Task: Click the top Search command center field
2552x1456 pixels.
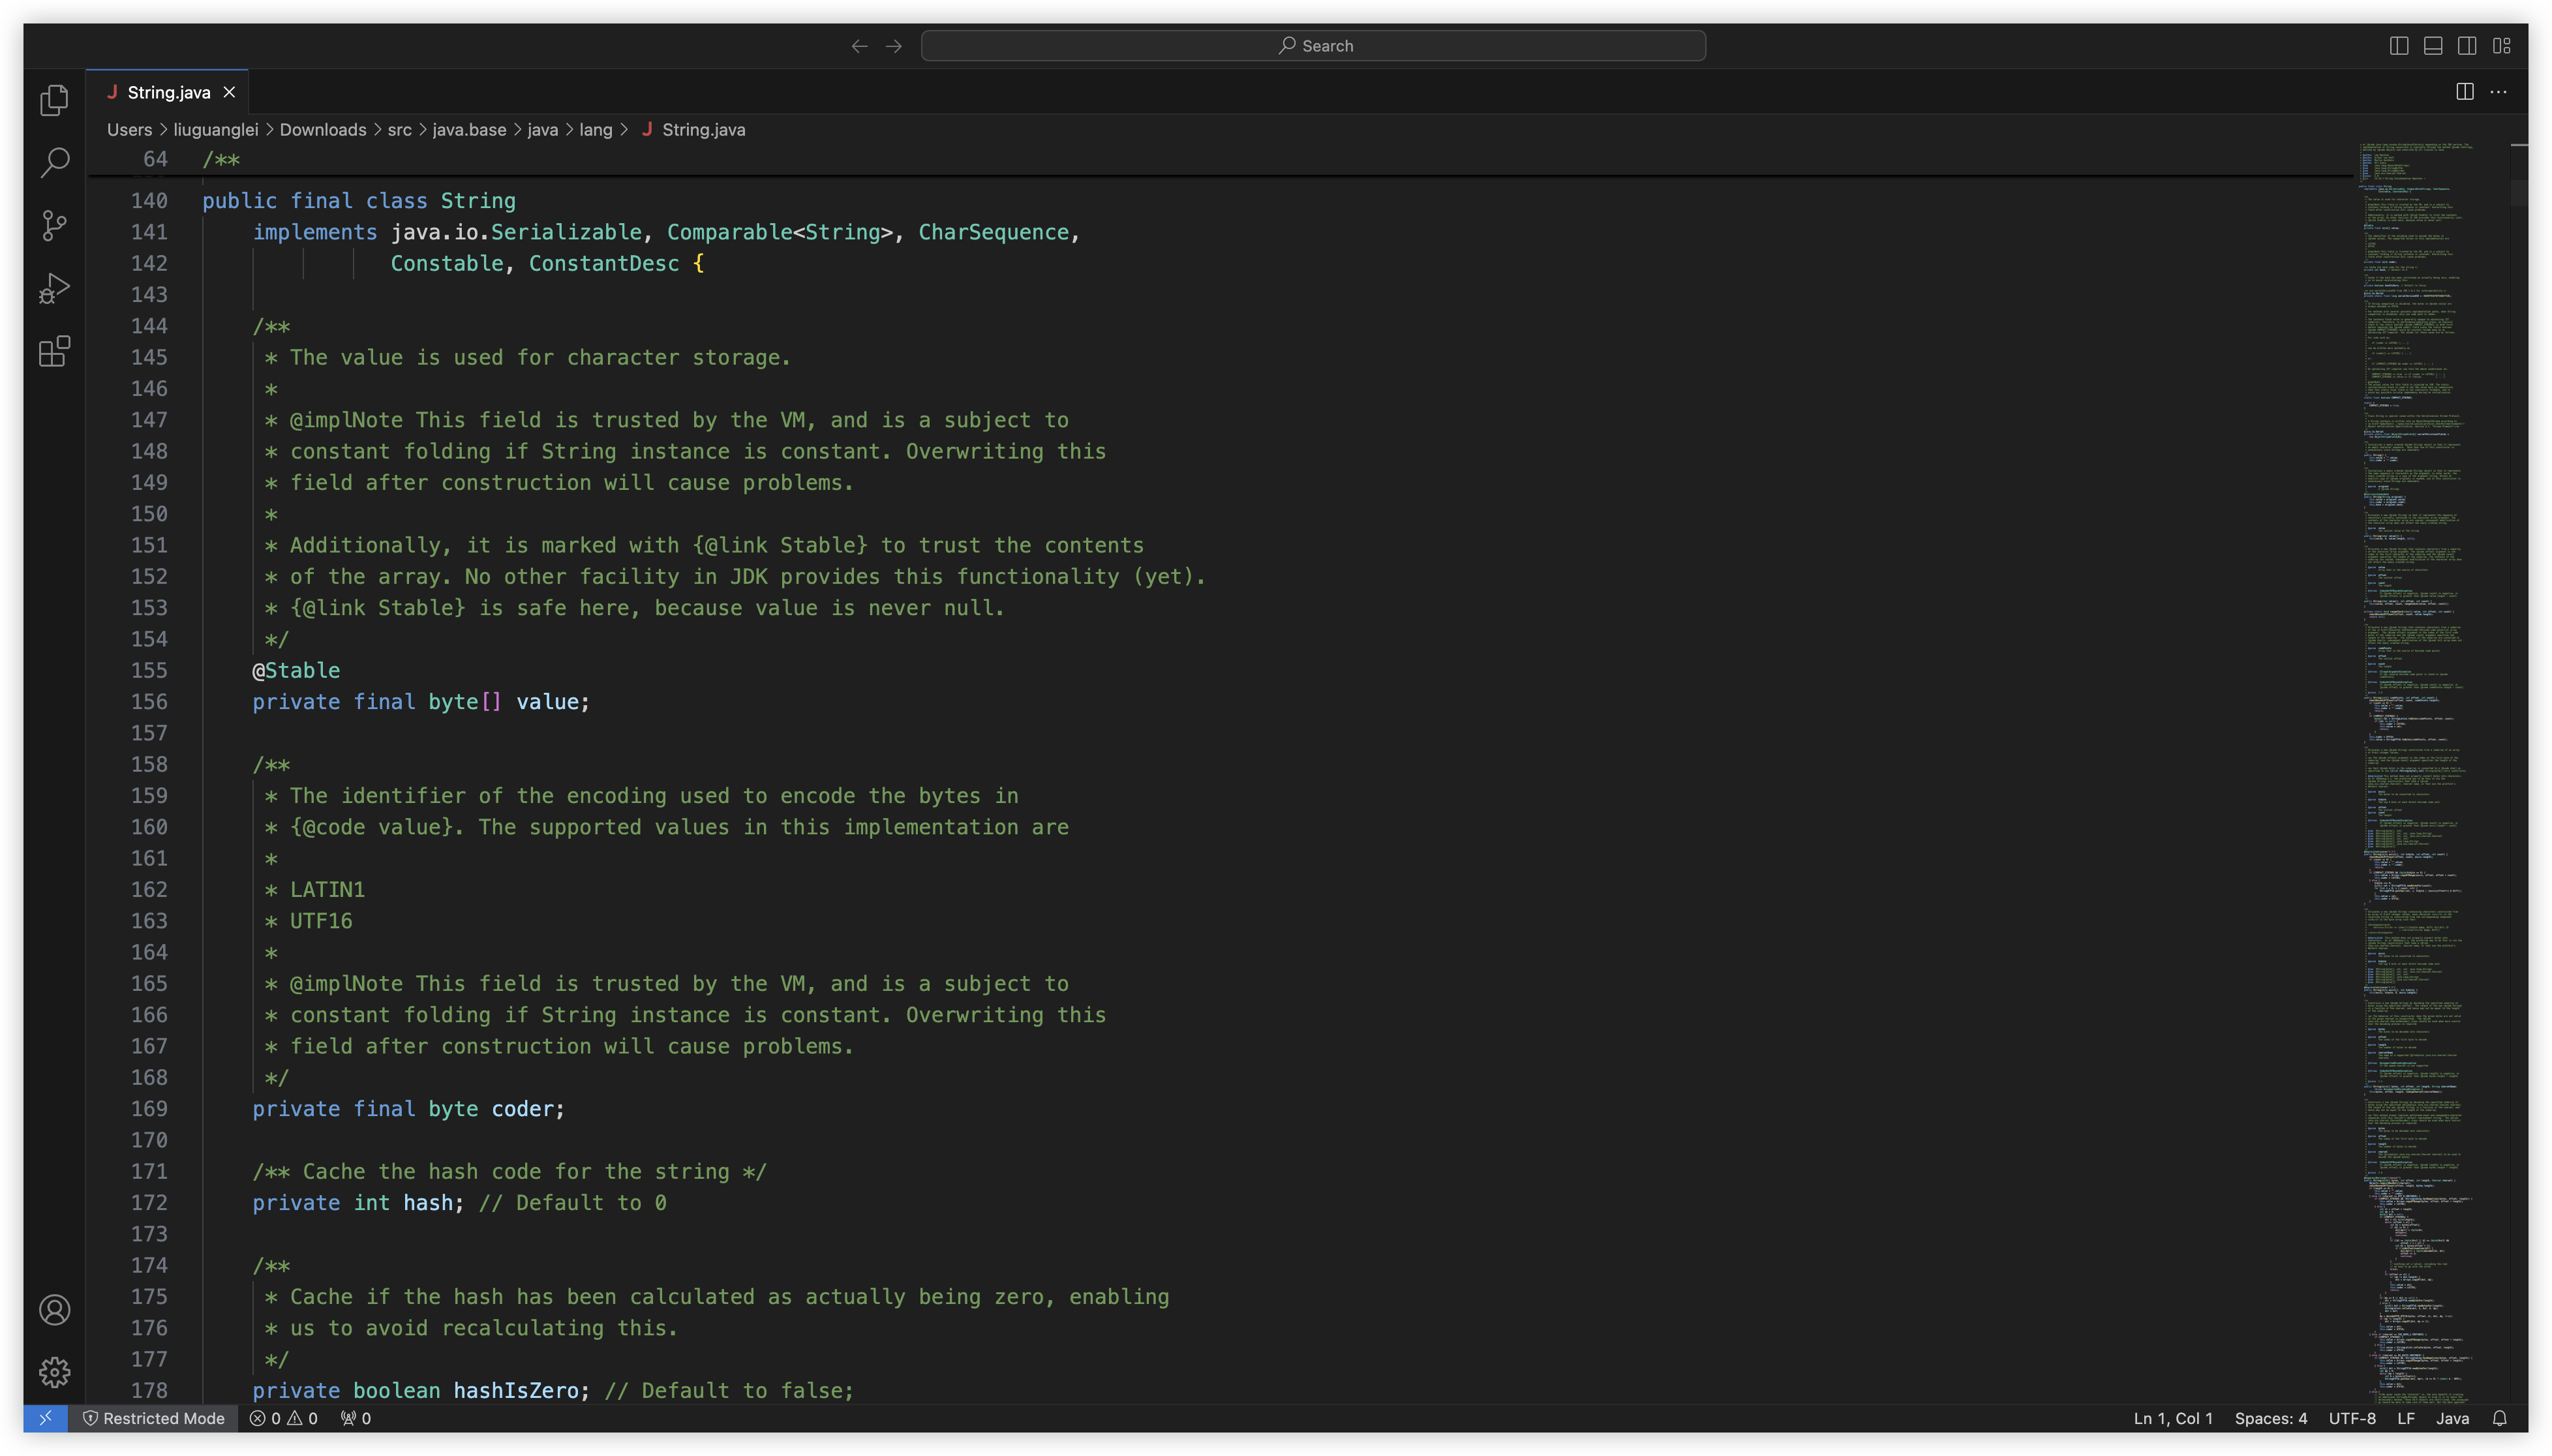Action: pos(1313,46)
